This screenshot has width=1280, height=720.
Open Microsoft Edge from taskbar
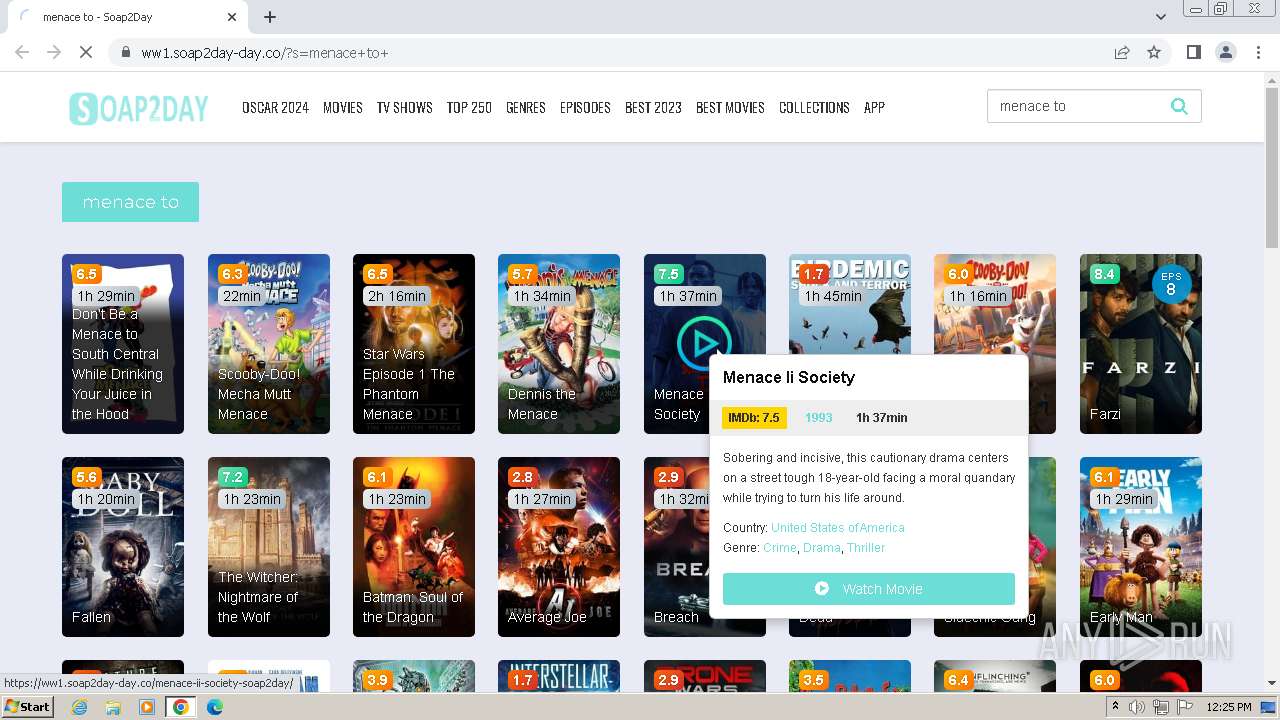[214, 707]
